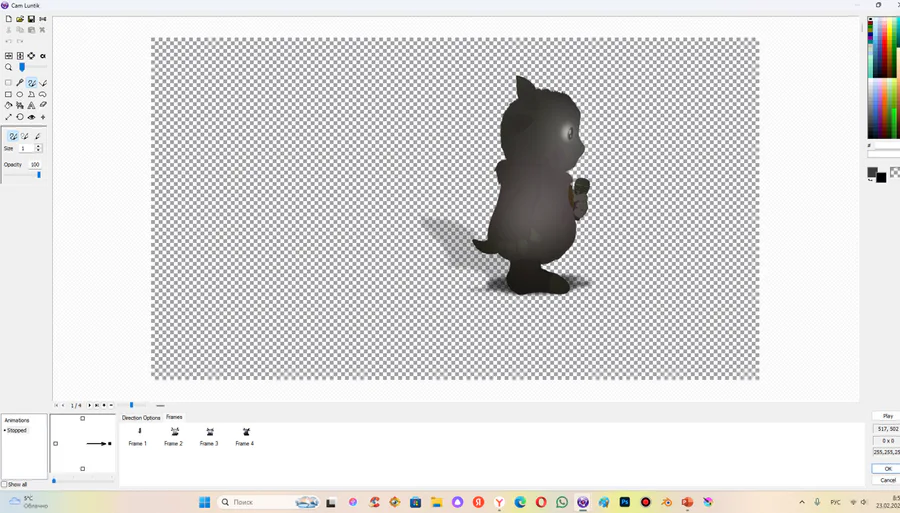Click the Opacity value field
Viewport: 900px width, 513px height.
[x=34, y=164]
